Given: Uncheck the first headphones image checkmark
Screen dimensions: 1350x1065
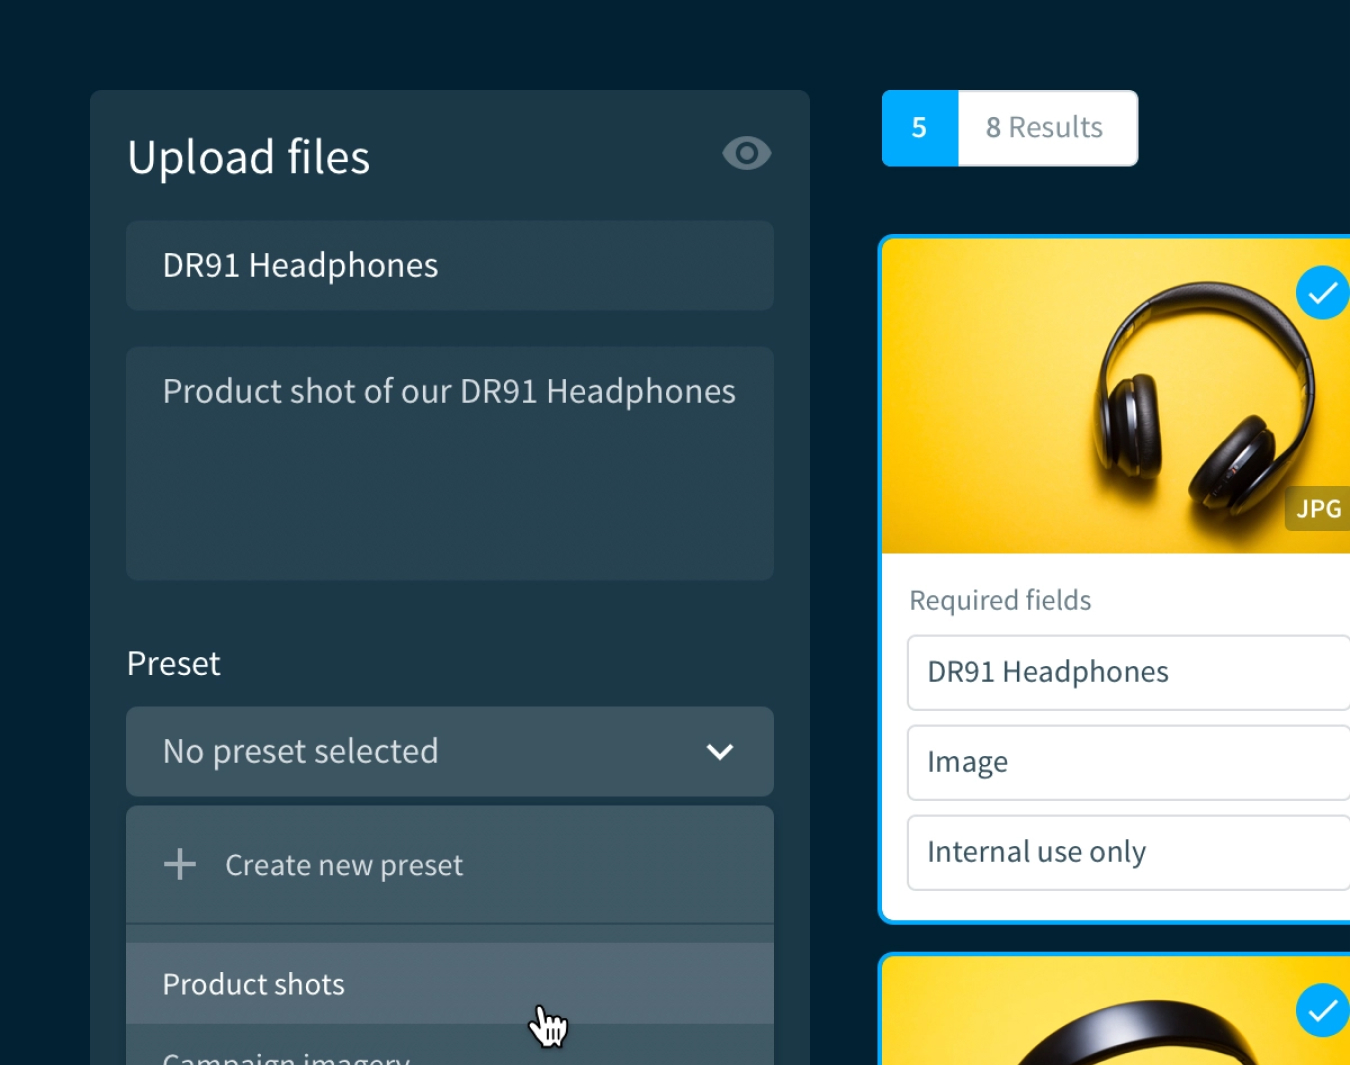Looking at the screenshot, I should [1322, 292].
